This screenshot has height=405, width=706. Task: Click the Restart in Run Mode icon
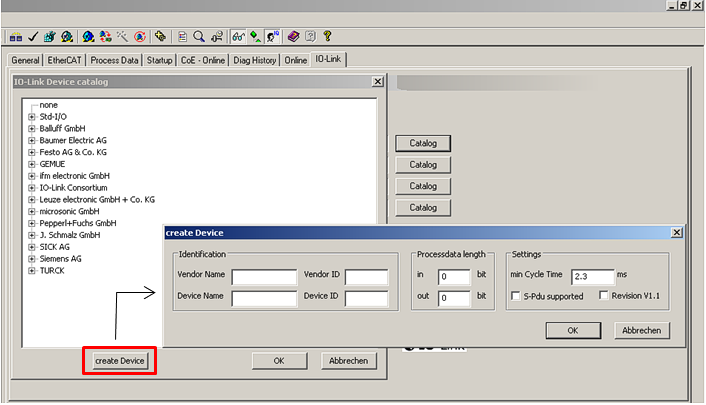(x=67, y=36)
